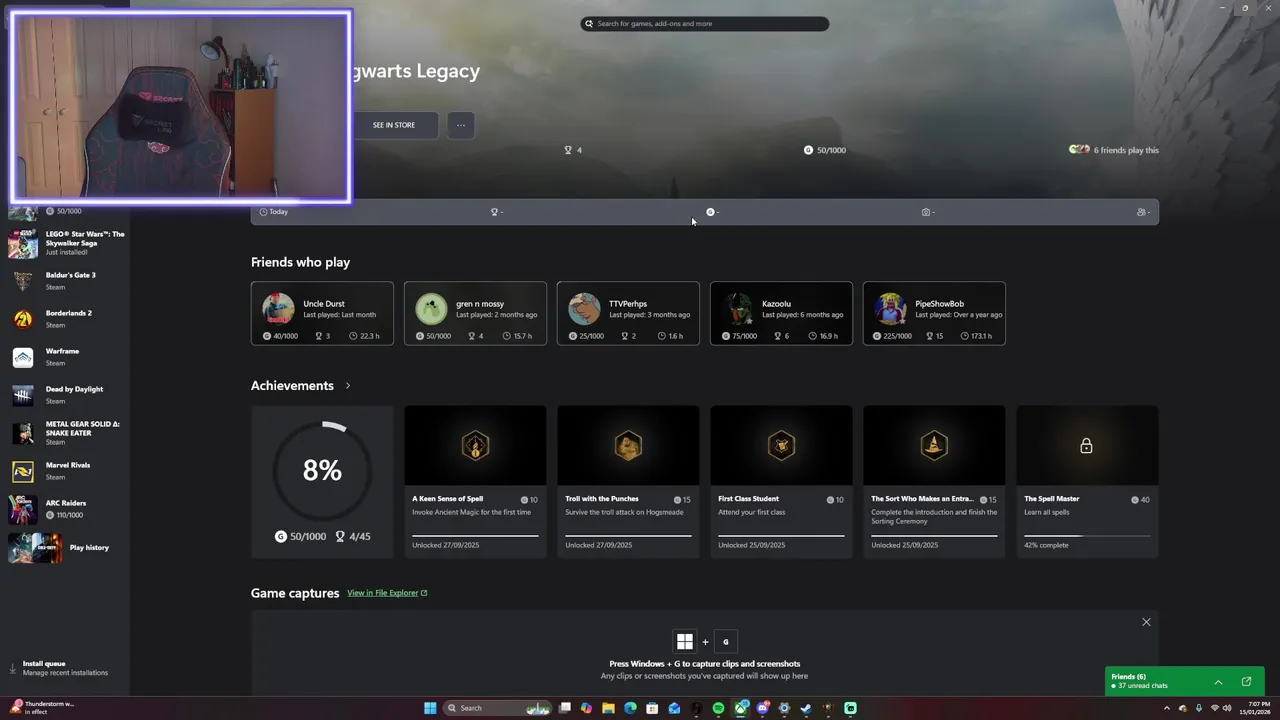Screen dimensions: 1280x720
Task: Open Troll with the Punches achievement
Action: 628,481
